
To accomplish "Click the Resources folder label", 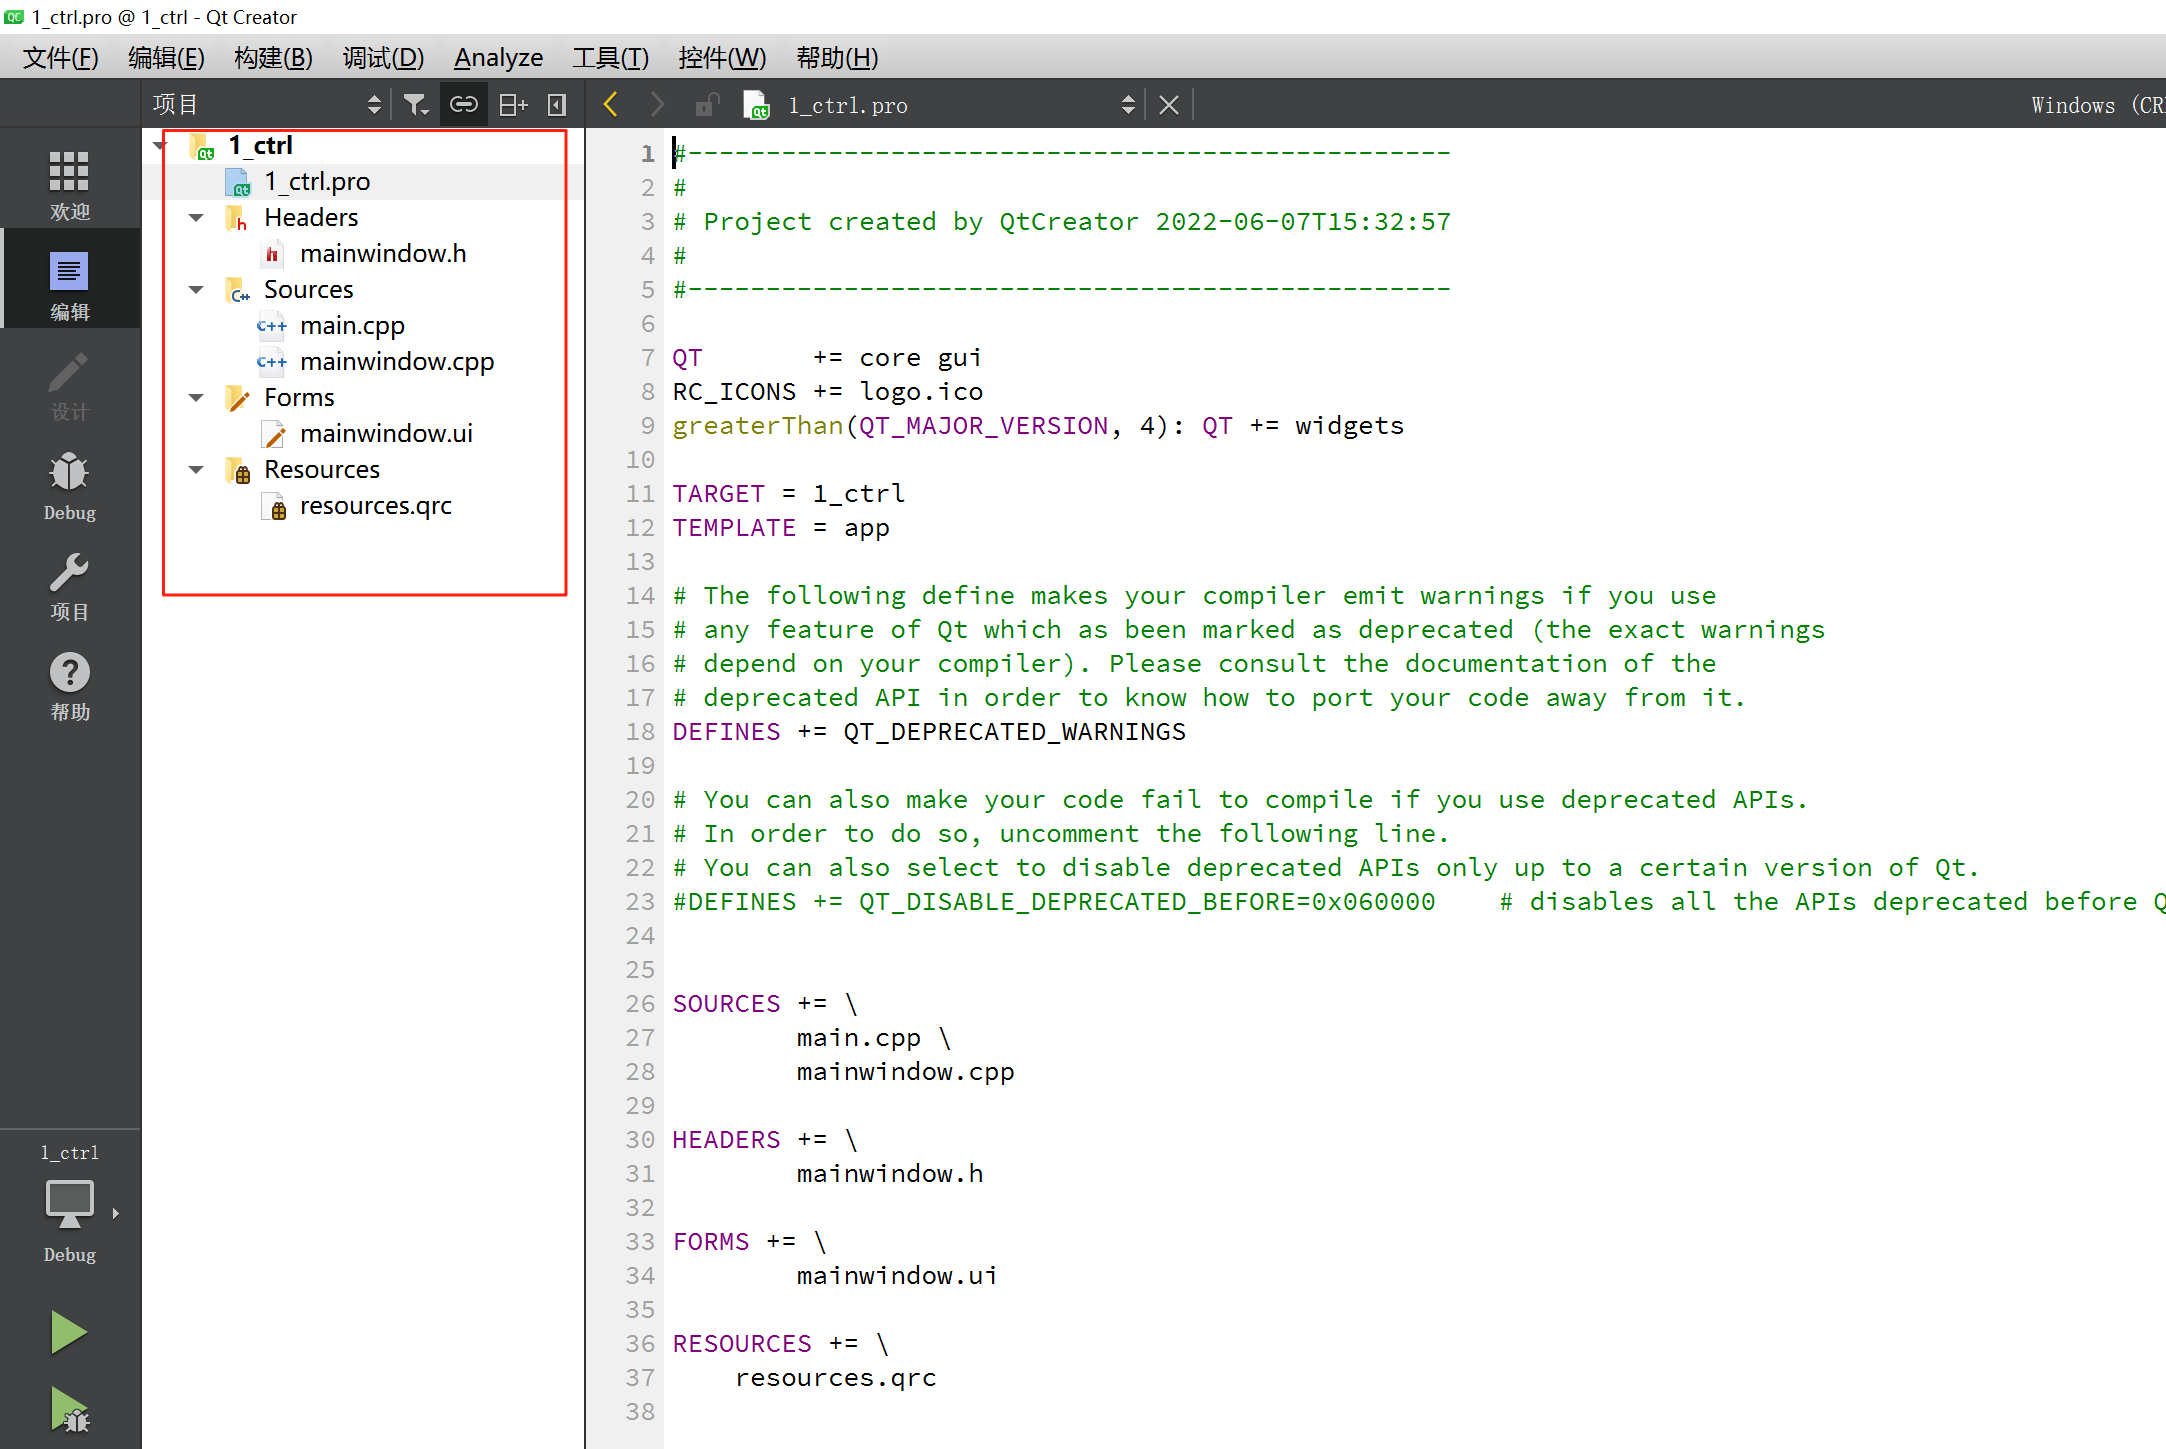I will [322, 470].
